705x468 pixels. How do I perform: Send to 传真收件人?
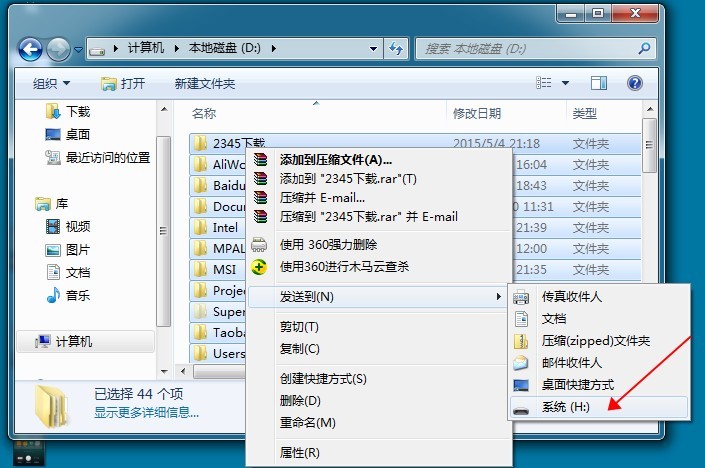coord(599,297)
